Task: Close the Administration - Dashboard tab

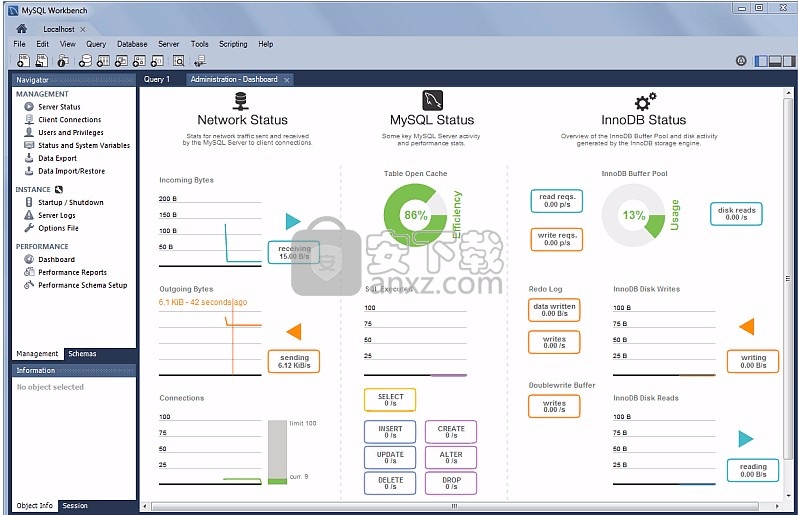Action: point(287,80)
